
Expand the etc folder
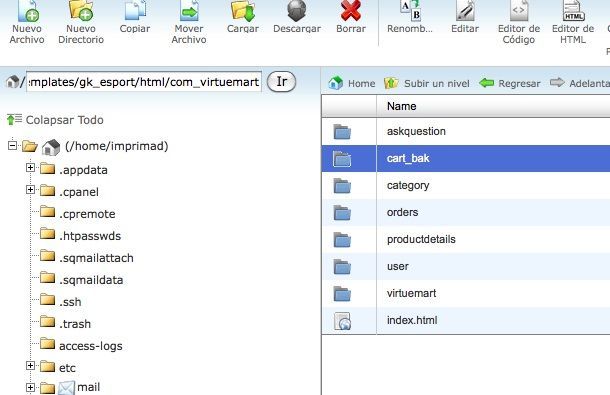30,366
